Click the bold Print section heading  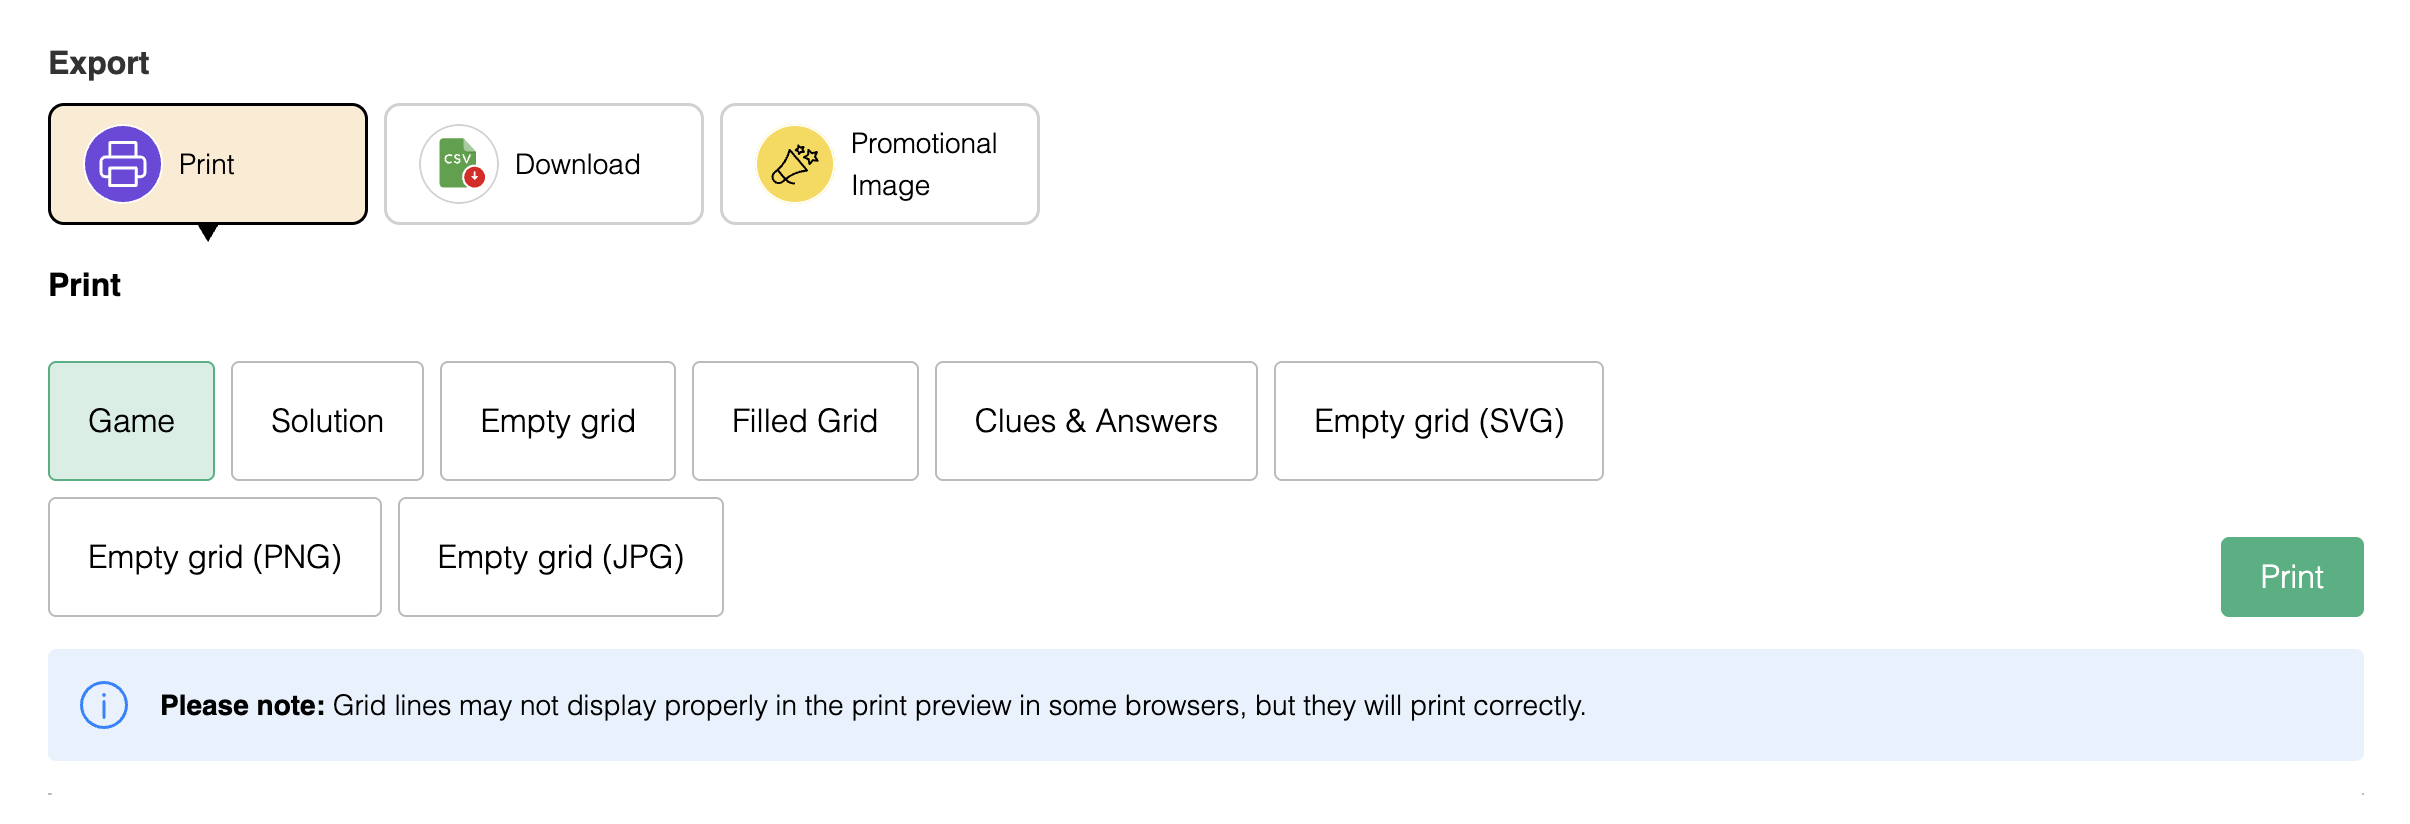click(x=85, y=285)
